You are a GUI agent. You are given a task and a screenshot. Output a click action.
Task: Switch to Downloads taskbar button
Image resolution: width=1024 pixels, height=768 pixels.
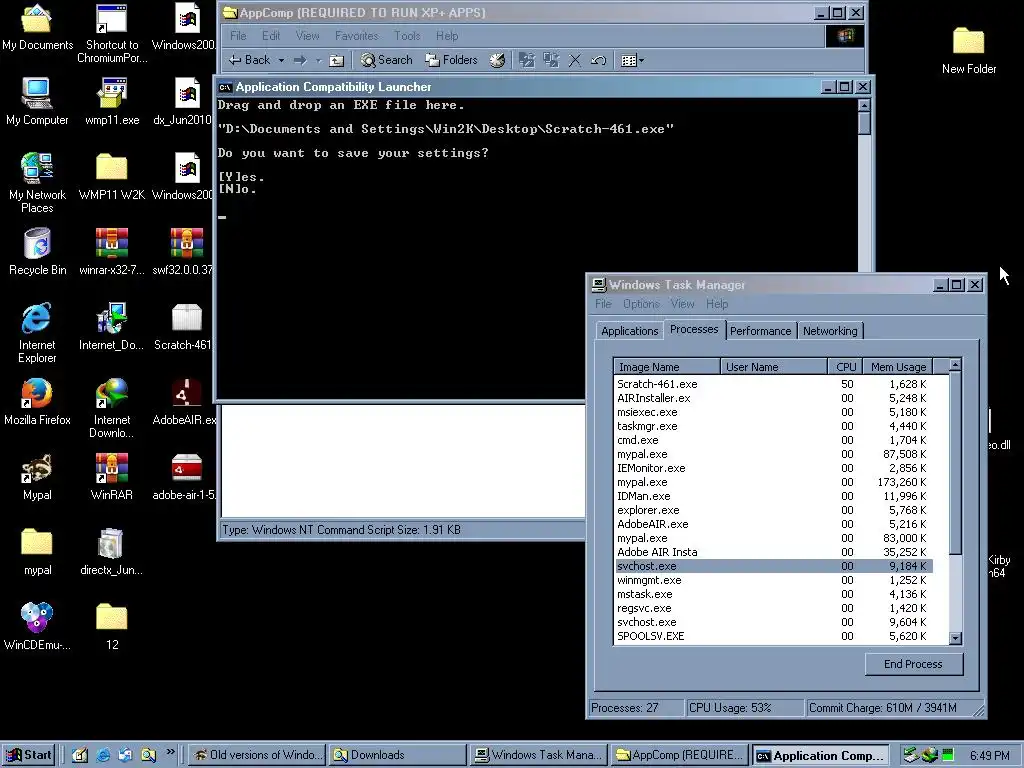click(x=398, y=755)
